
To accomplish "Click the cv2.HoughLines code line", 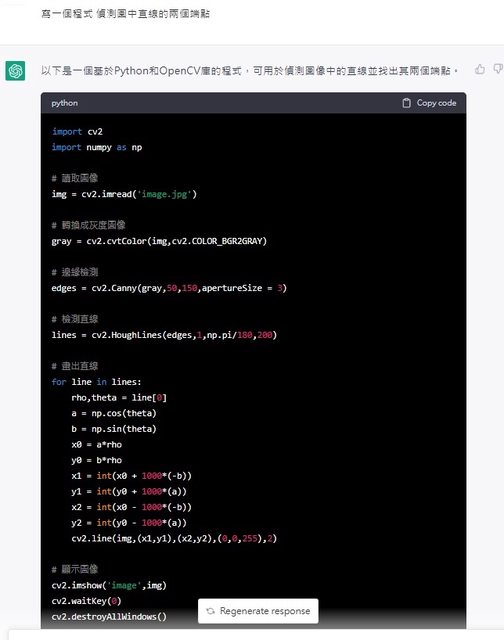I will click(x=164, y=335).
